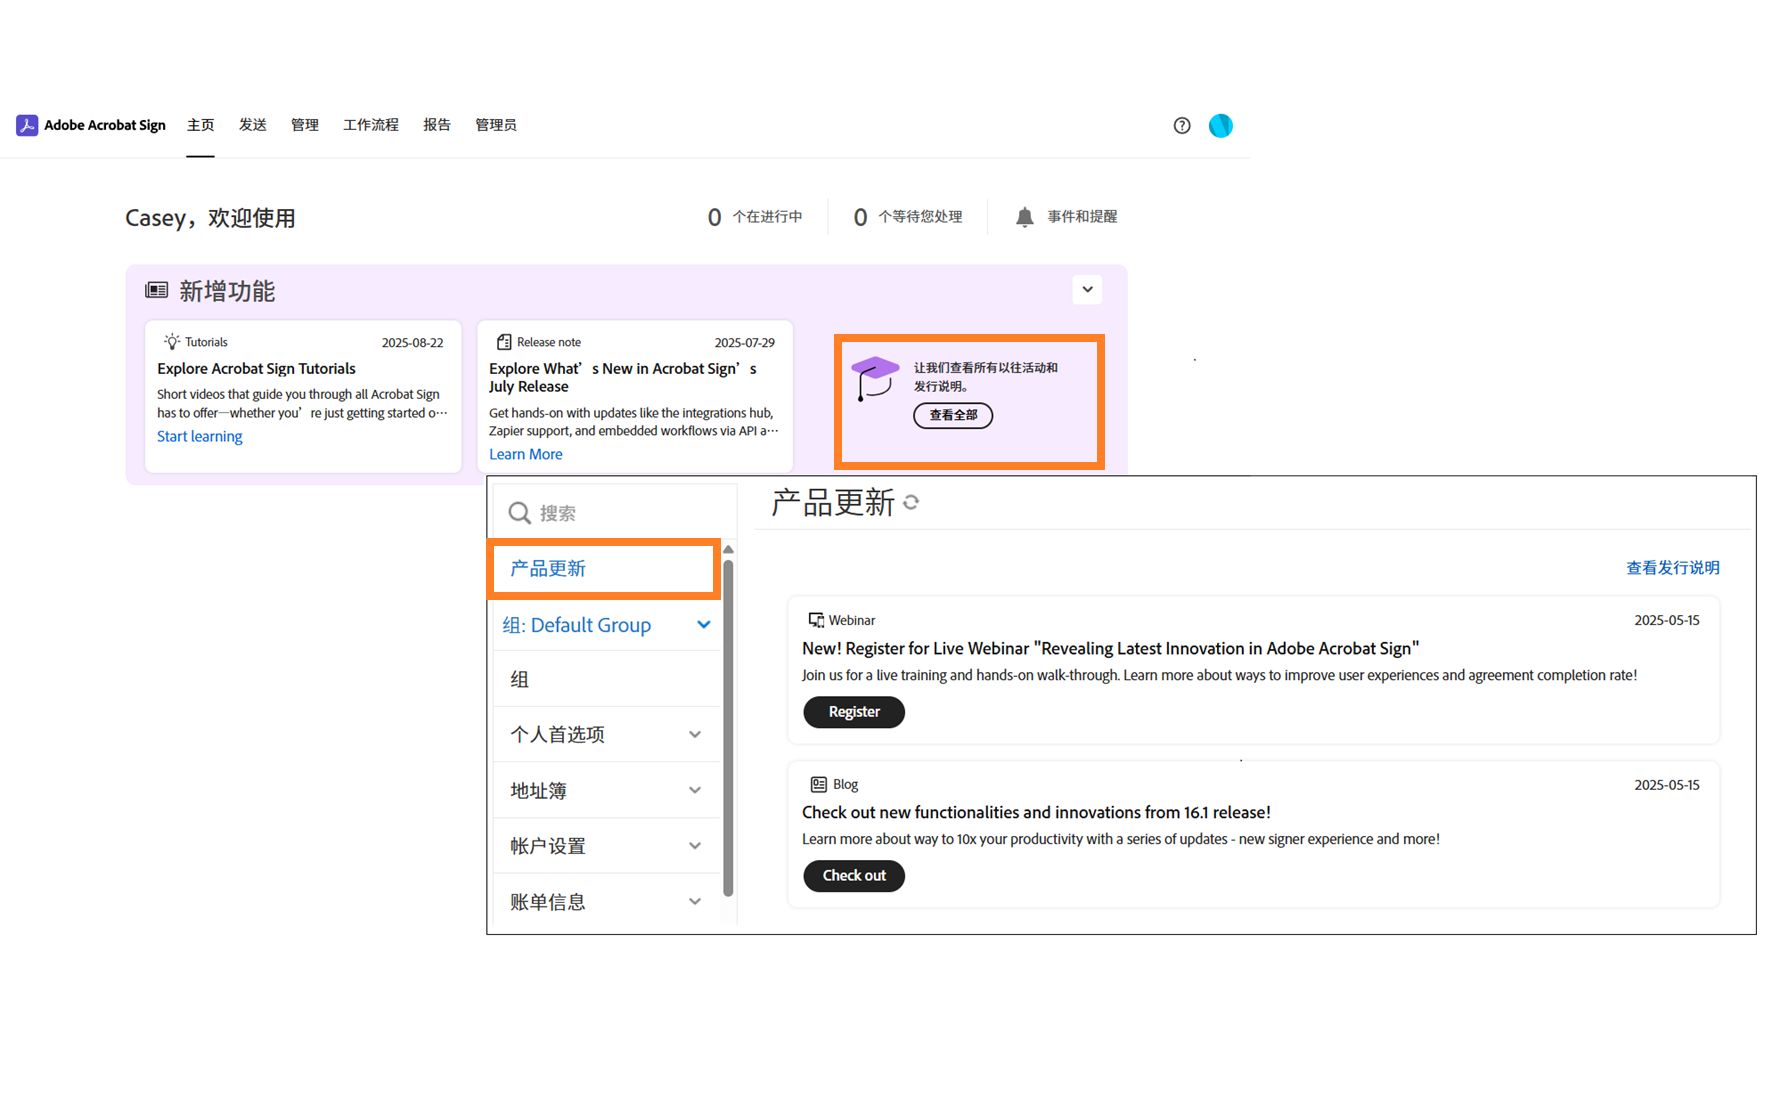Click the 0 个等待您处理 counter
Screen dimensions: 1772x1099
coord(907,217)
